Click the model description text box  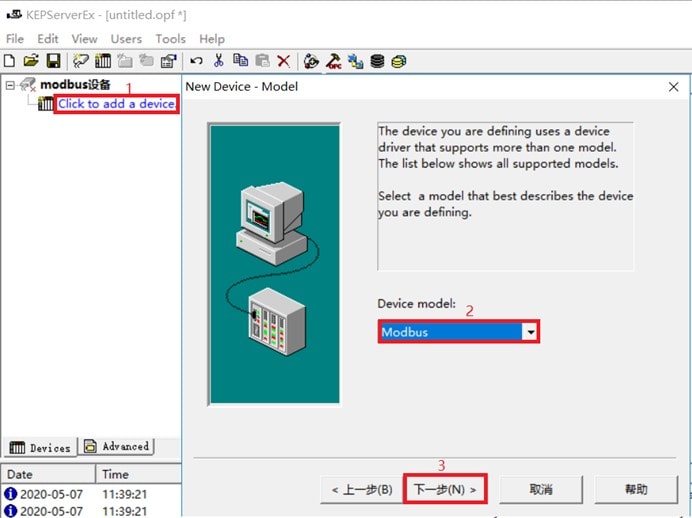pyautogui.click(x=505, y=196)
